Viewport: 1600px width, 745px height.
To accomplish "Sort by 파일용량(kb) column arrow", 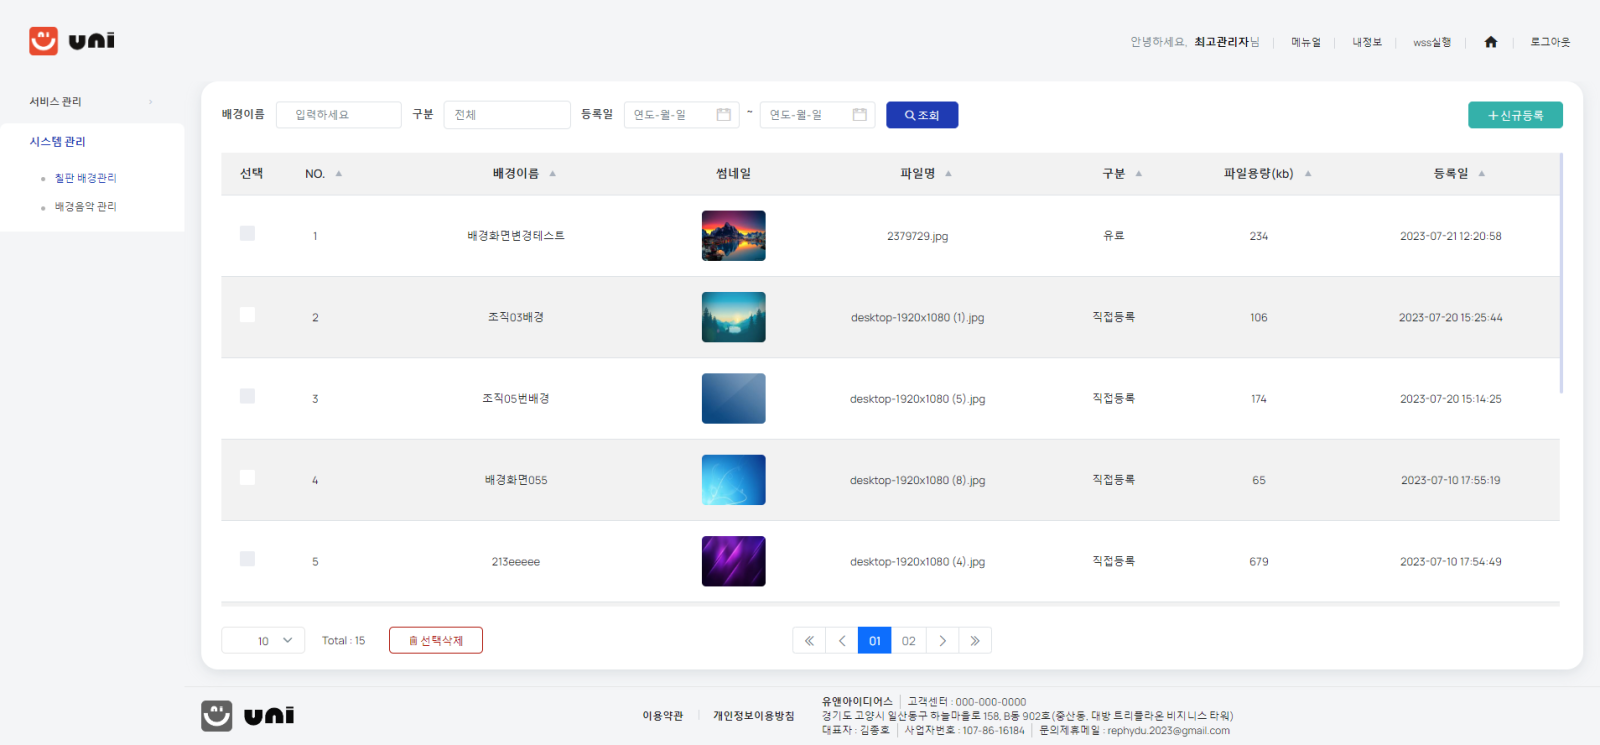I will click(x=1308, y=174).
